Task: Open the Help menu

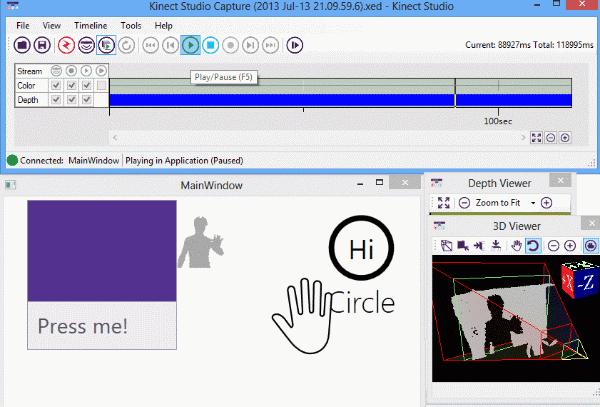Action: point(163,26)
